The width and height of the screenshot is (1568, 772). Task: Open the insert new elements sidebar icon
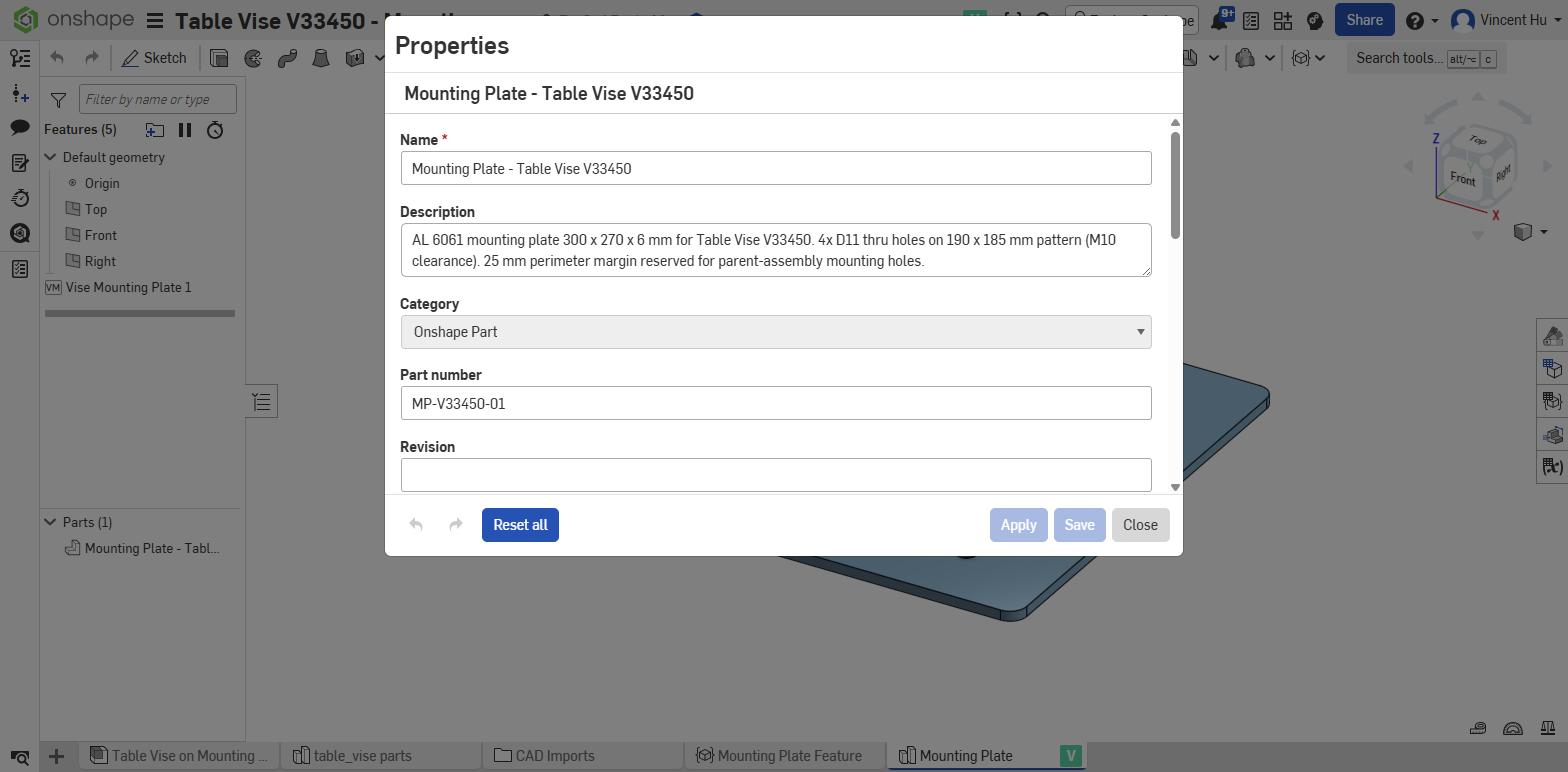point(20,94)
